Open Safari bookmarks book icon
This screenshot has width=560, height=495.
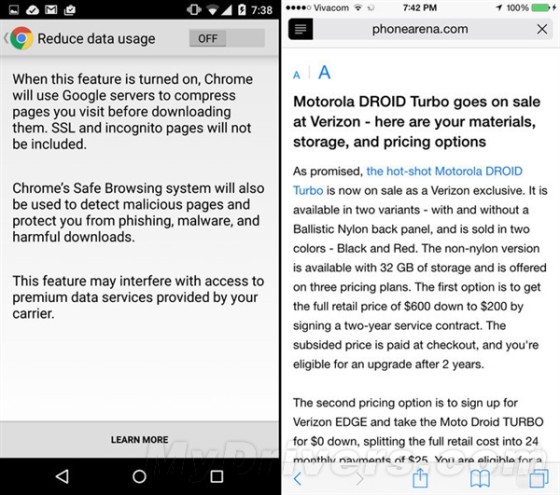[480, 479]
